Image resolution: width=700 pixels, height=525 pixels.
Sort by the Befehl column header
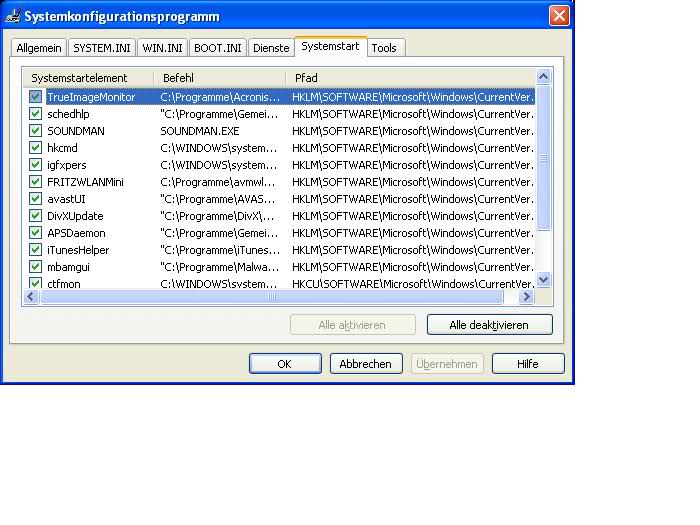click(x=220, y=78)
